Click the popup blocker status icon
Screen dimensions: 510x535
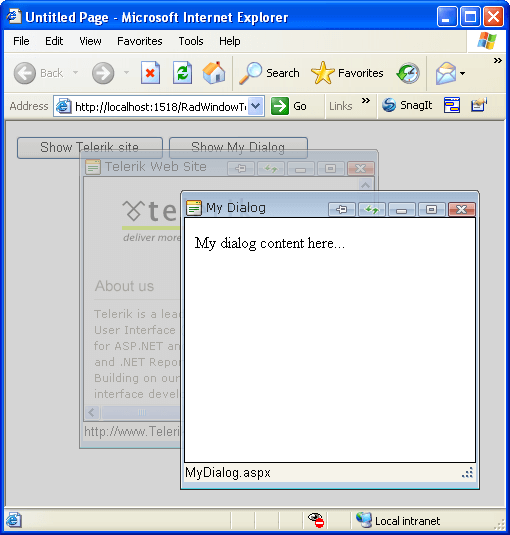pos(316,520)
